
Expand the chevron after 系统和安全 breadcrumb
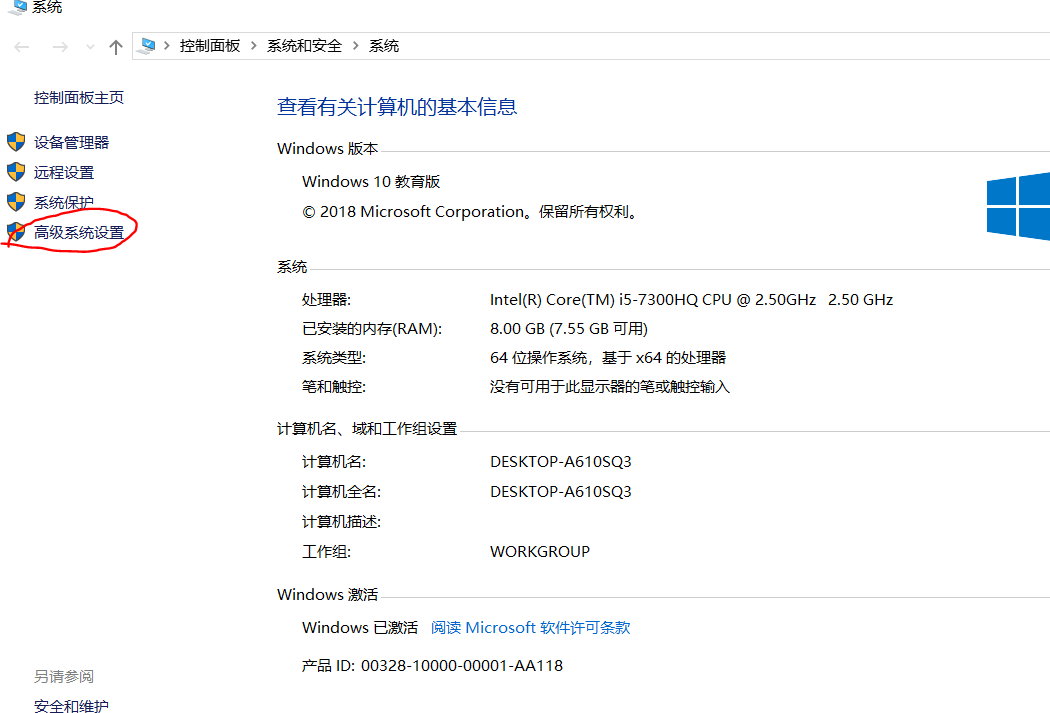(356, 46)
